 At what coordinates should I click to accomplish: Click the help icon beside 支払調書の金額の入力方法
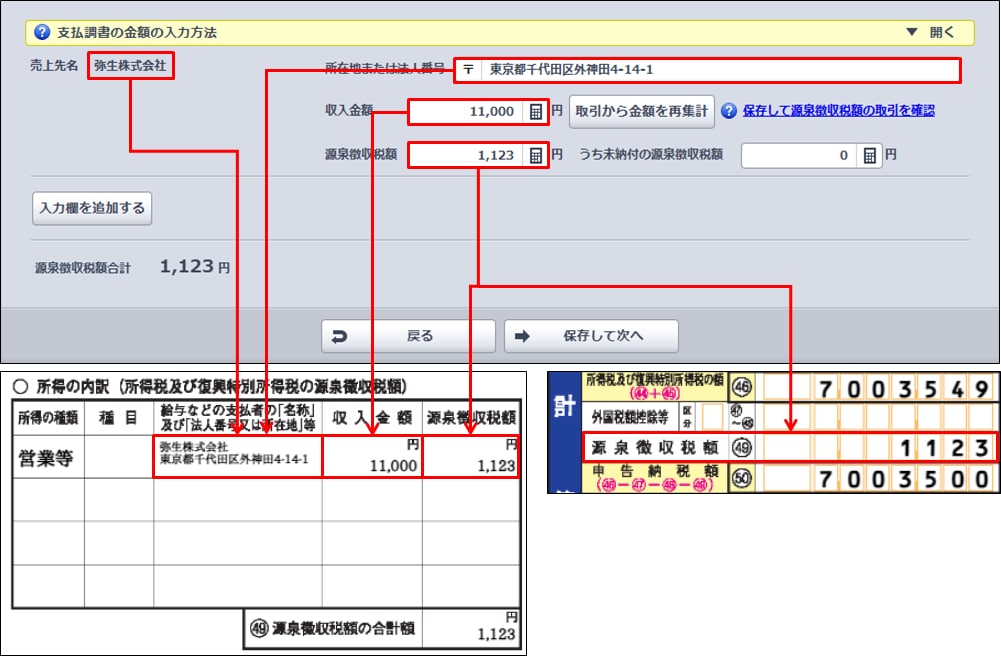point(42,32)
